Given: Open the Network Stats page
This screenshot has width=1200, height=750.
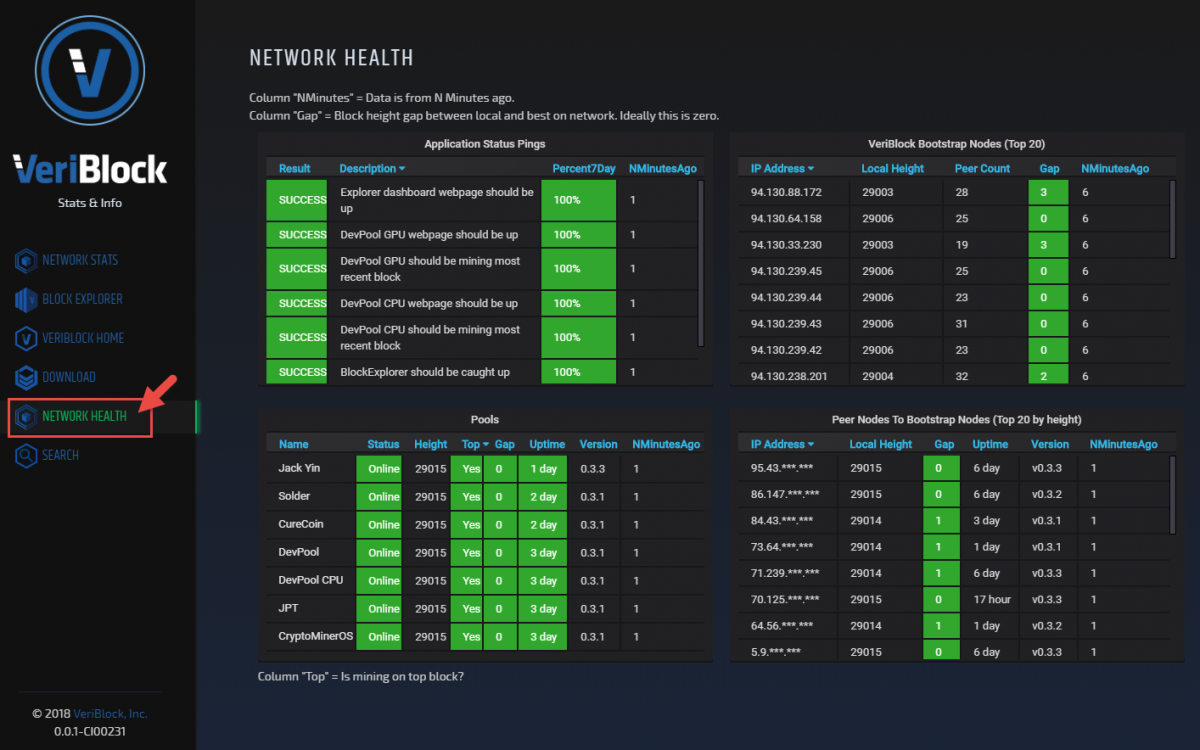Looking at the screenshot, I should point(80,260).
